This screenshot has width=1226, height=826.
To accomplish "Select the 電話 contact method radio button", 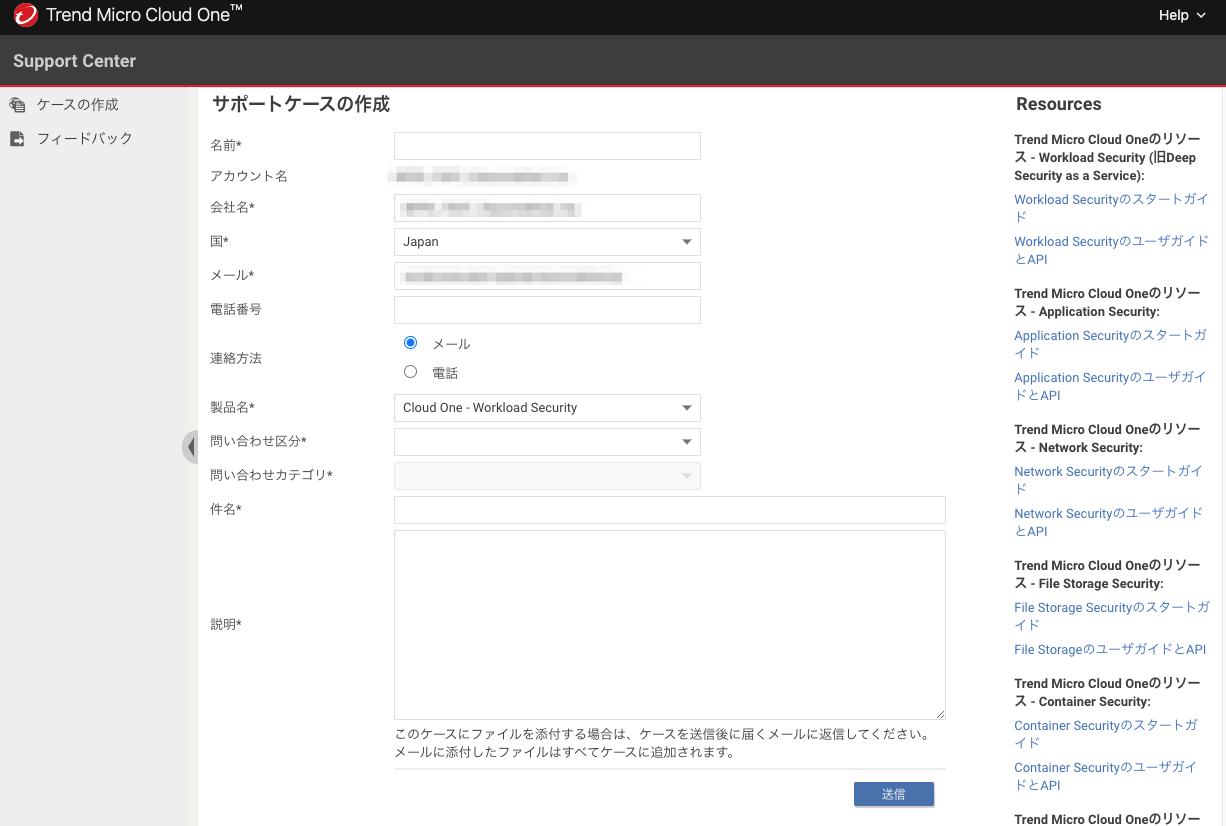I will 410,372.
